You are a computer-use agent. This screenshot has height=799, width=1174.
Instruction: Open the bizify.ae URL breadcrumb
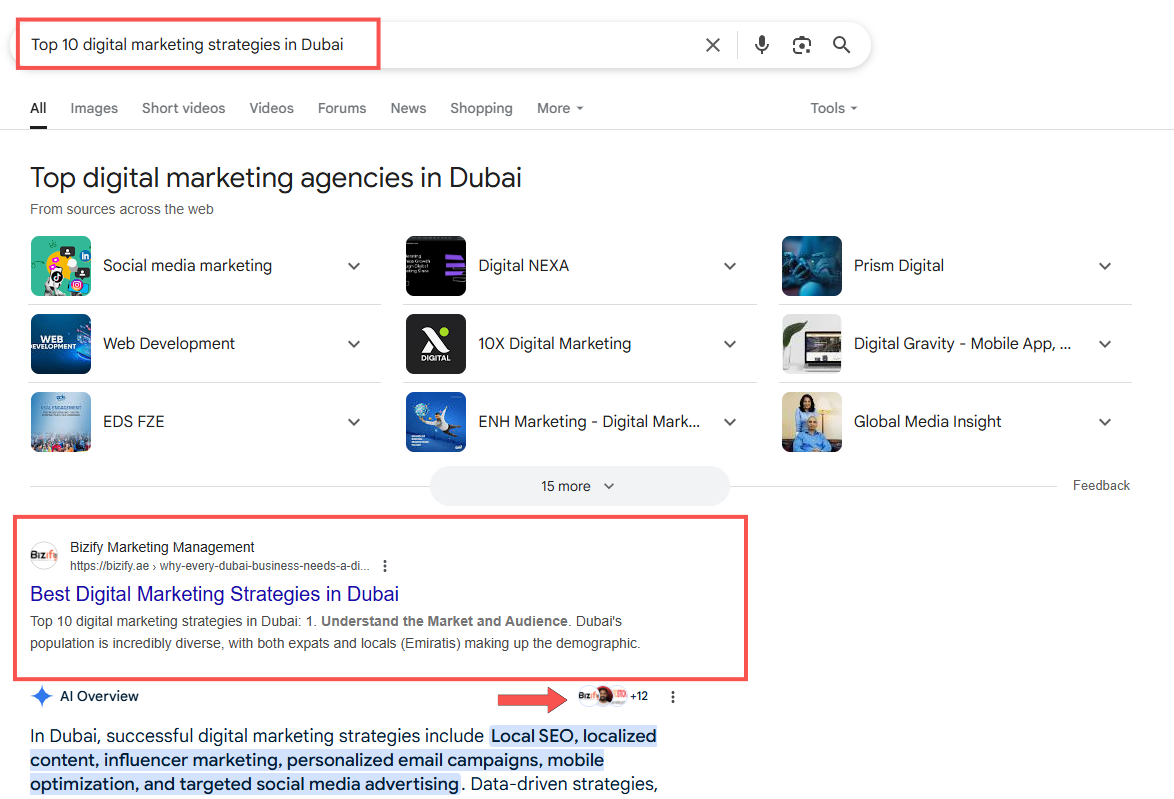[x=219, y=566]
